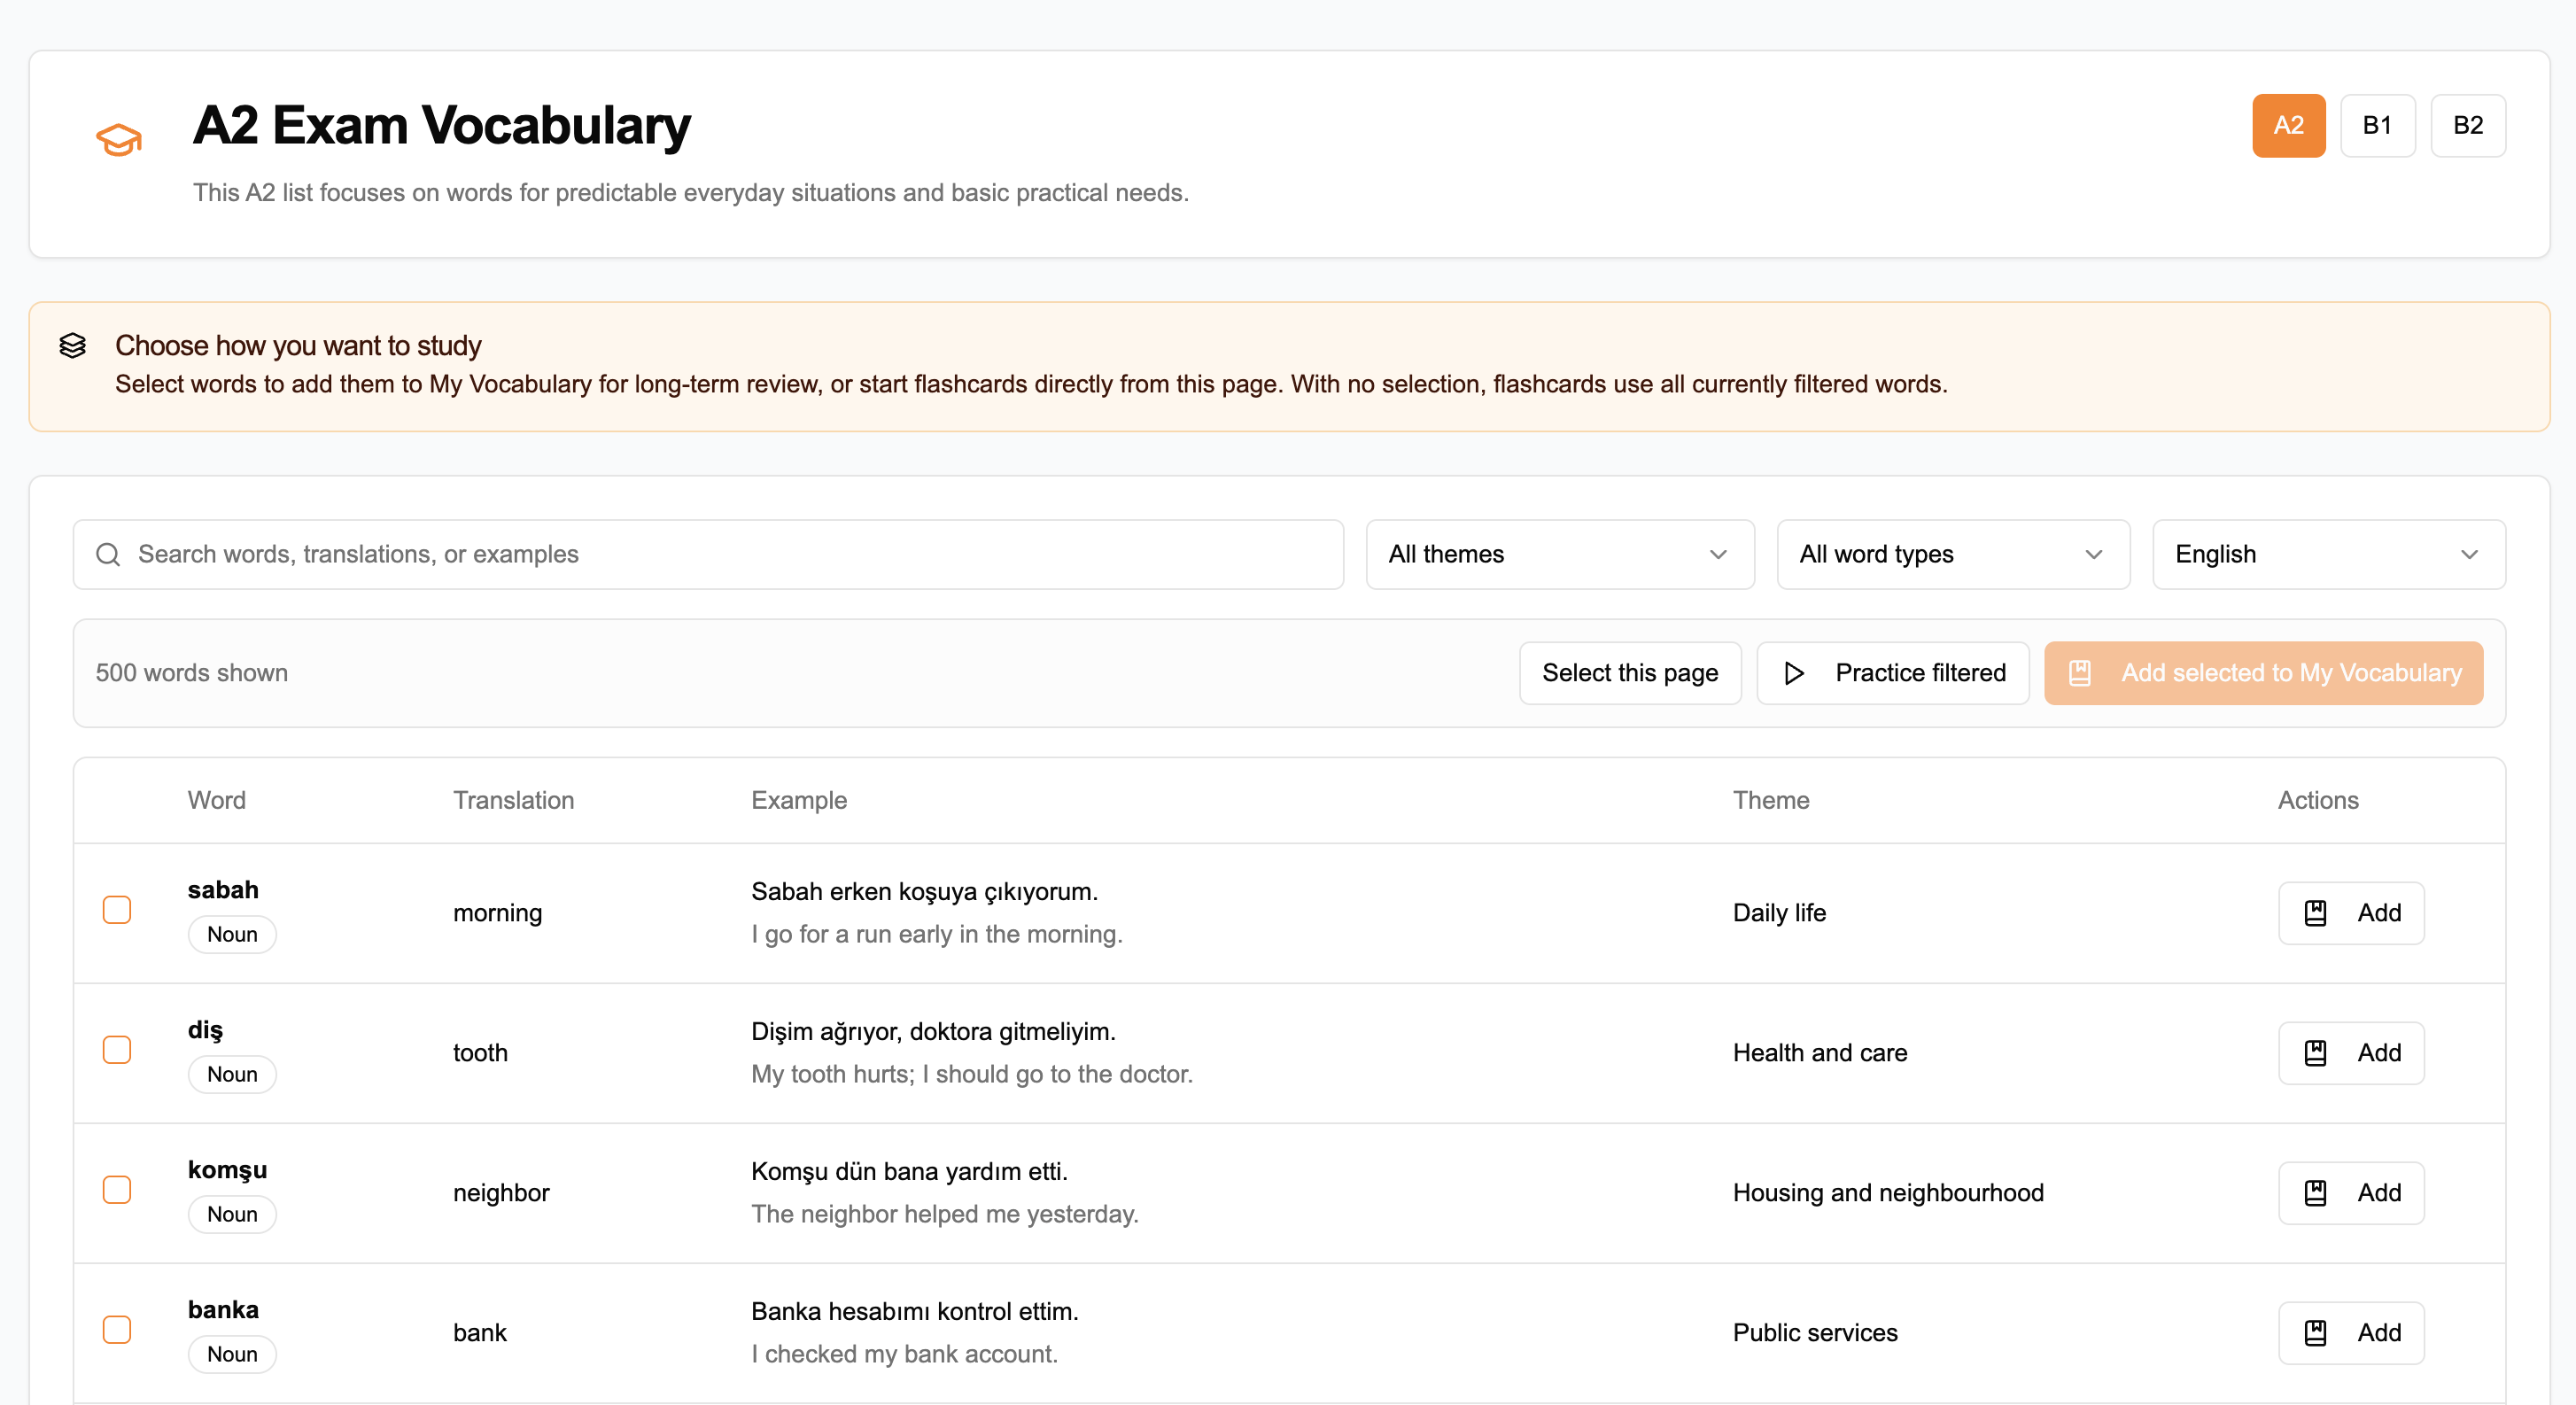Screen dimensions: 2576x1405
Task: Add banka to vocabulary
Action: click(x=2351, y=1333)
